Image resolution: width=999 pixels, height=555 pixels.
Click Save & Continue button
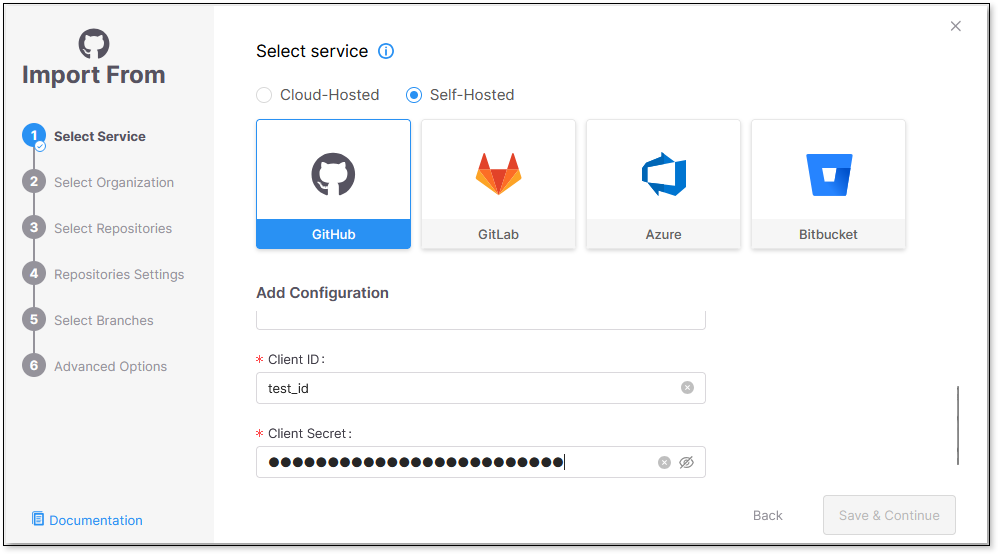click(x=889, y=515)
